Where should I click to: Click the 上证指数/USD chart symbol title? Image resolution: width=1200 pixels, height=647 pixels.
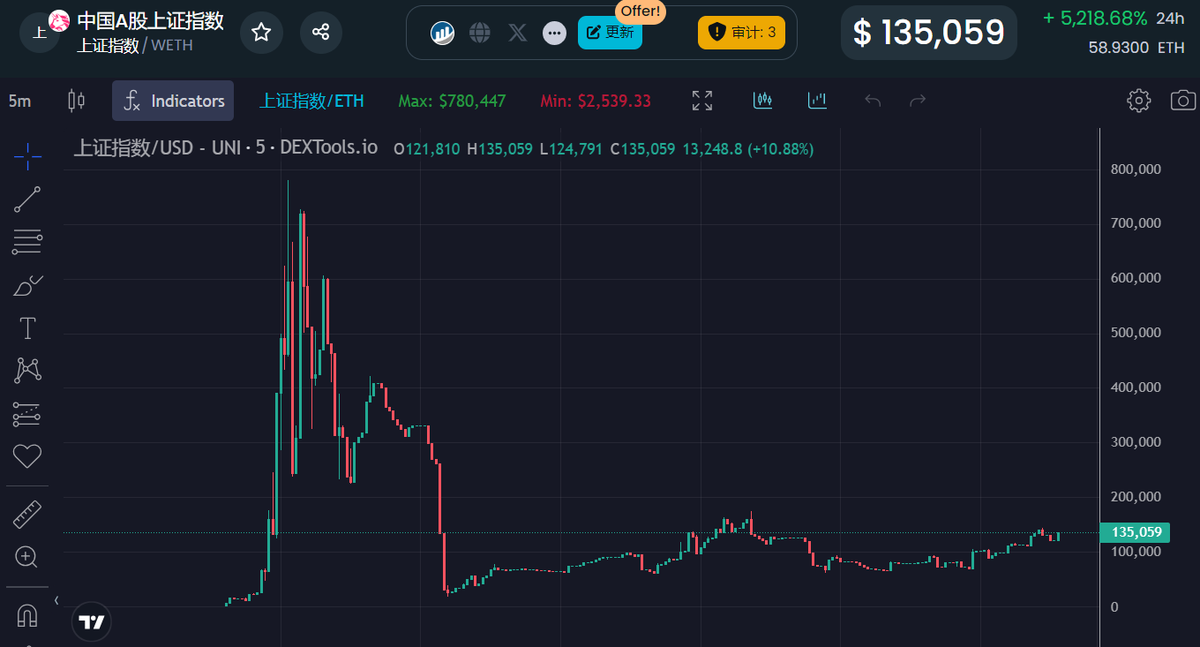pos(225,148)
